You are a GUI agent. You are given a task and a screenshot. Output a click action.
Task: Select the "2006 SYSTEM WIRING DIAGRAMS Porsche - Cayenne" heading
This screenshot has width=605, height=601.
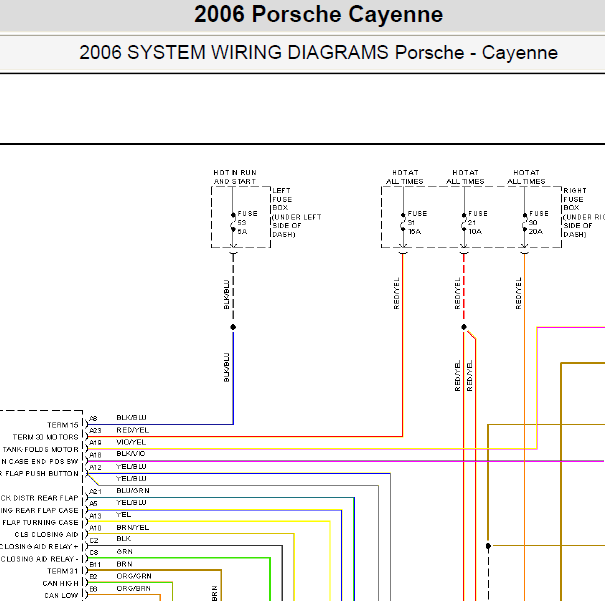(318, 52)
